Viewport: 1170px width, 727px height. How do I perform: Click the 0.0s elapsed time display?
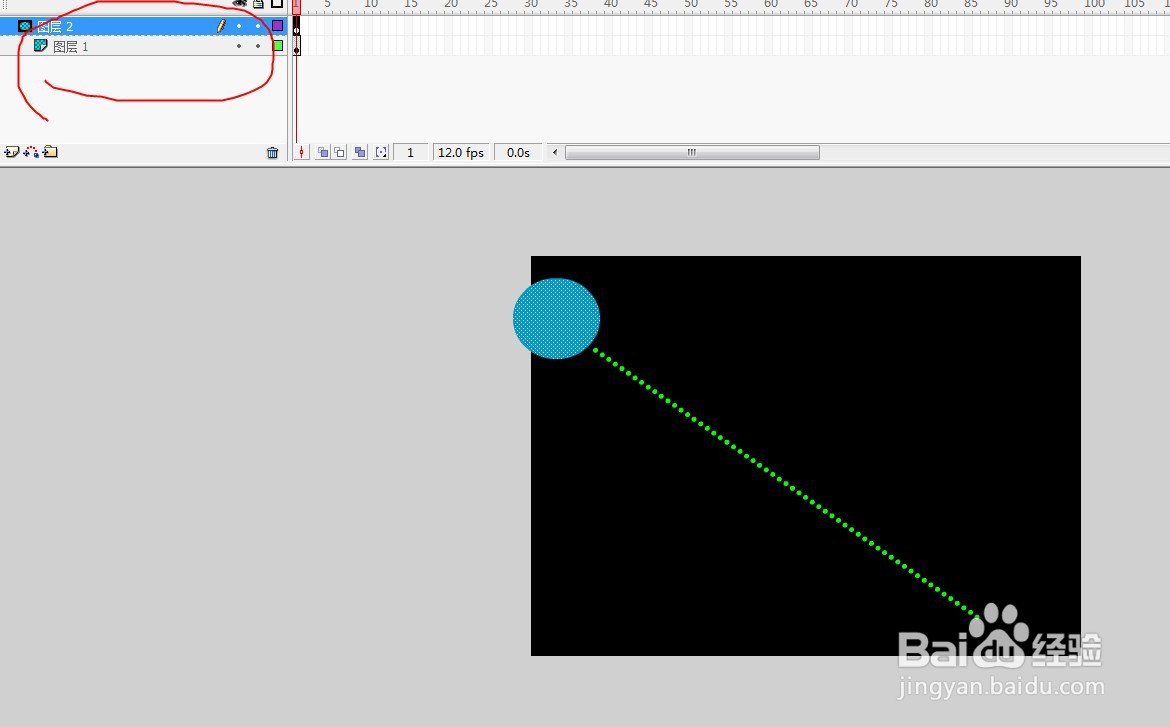point(518,152)
